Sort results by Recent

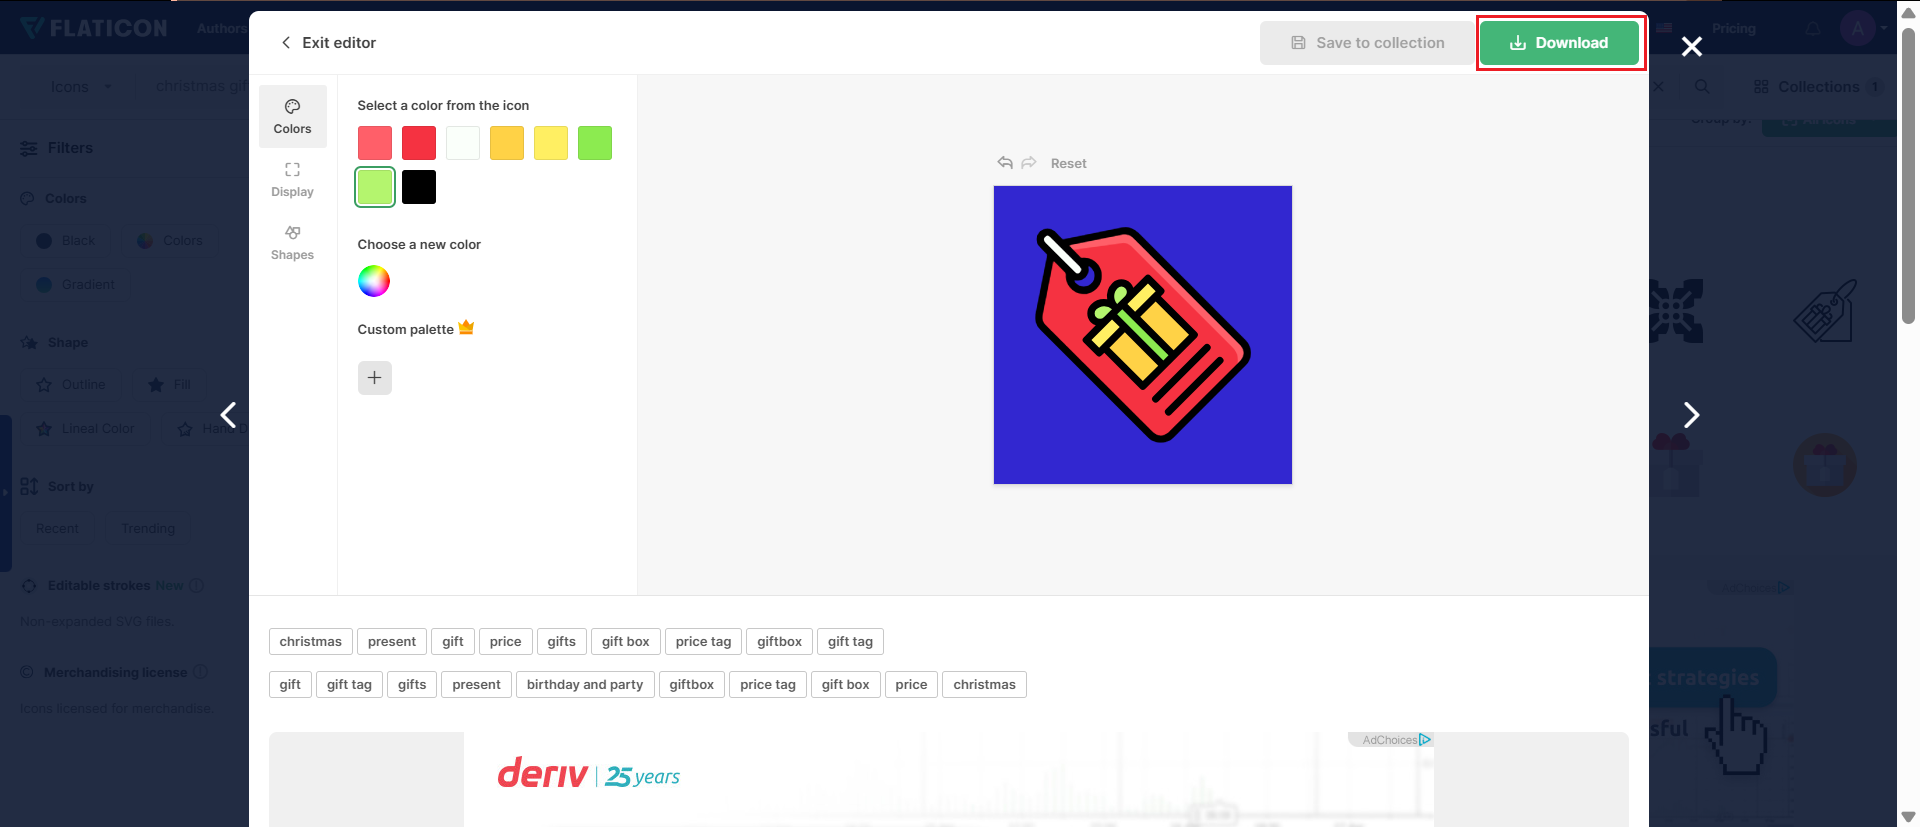pyautogui.click(x=57, y=529)
